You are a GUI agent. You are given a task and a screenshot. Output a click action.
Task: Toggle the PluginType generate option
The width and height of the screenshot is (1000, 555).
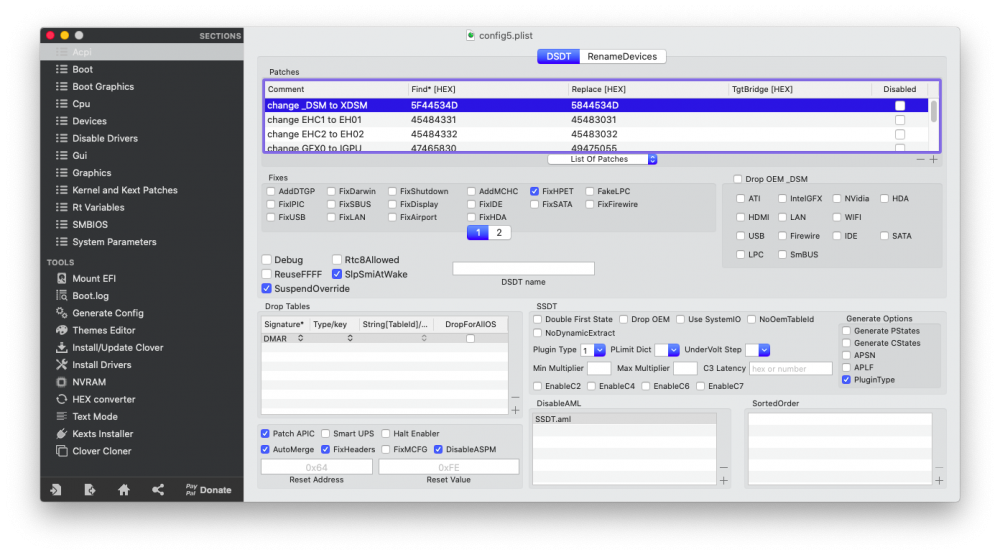[x=846, y=380]
